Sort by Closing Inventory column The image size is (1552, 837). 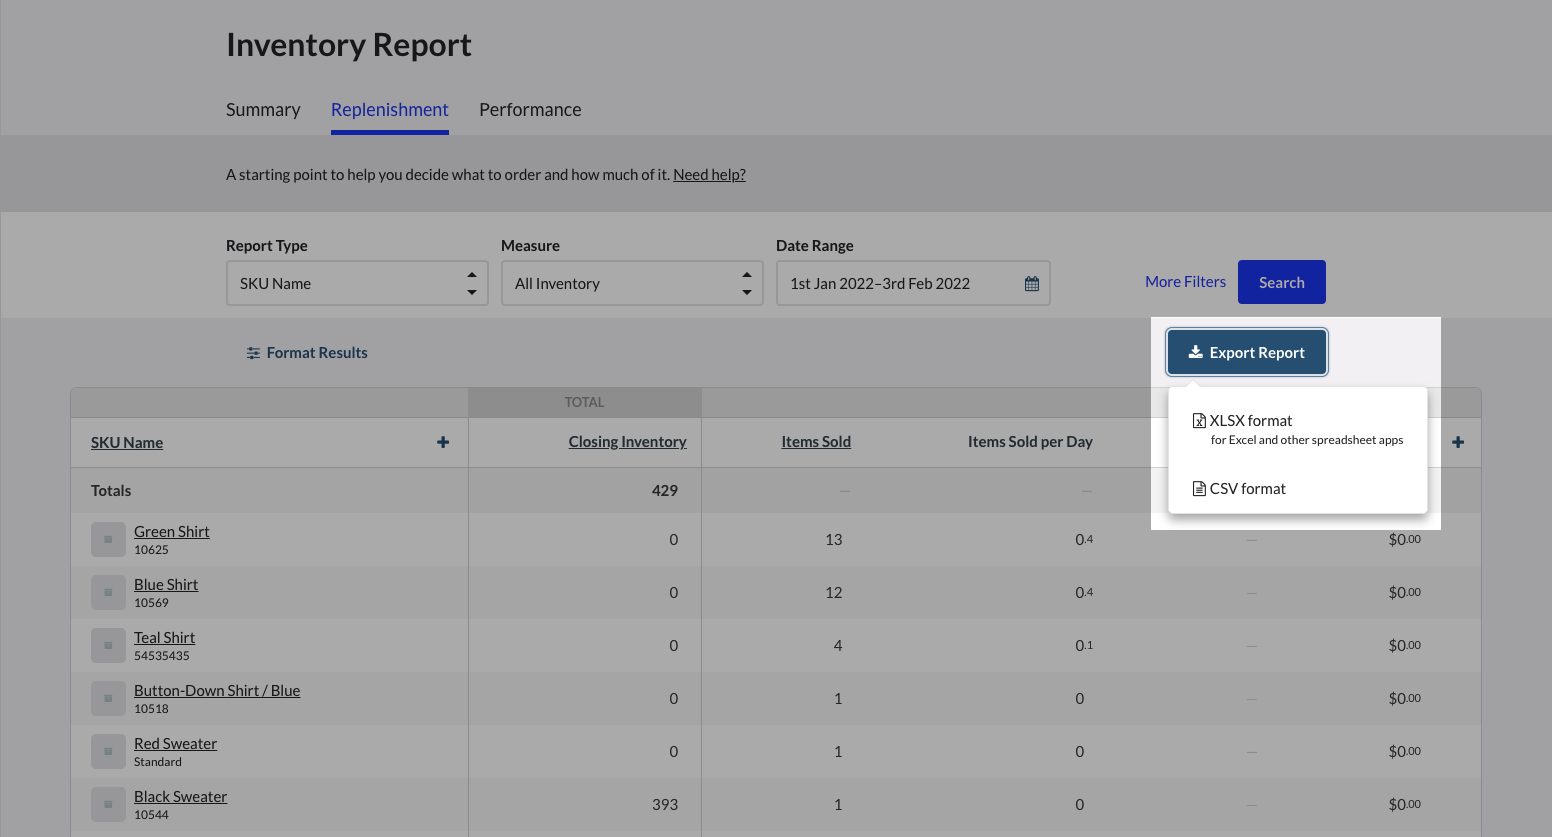click(627, 442)
